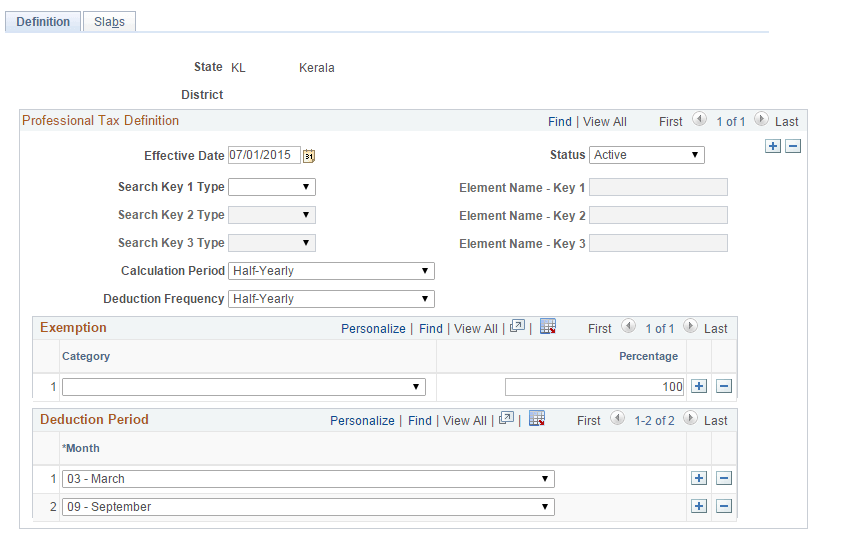The width and height of the screenshot is (861, 542).
Task: Add a row in Exemption grid
Action: [x=698, y=386]
